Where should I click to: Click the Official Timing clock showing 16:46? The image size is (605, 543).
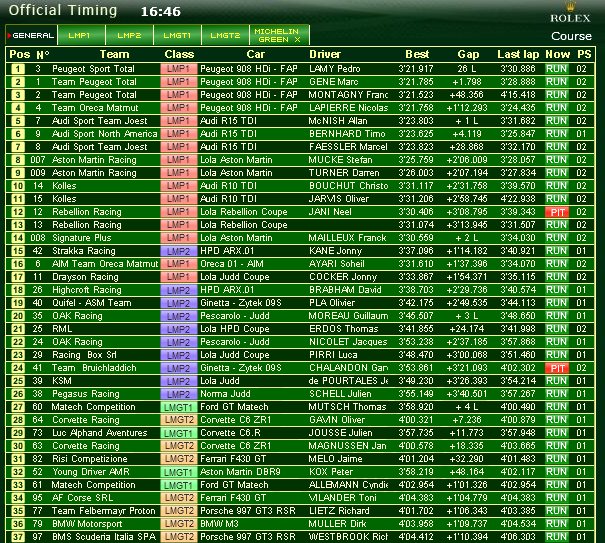[160, 12]
